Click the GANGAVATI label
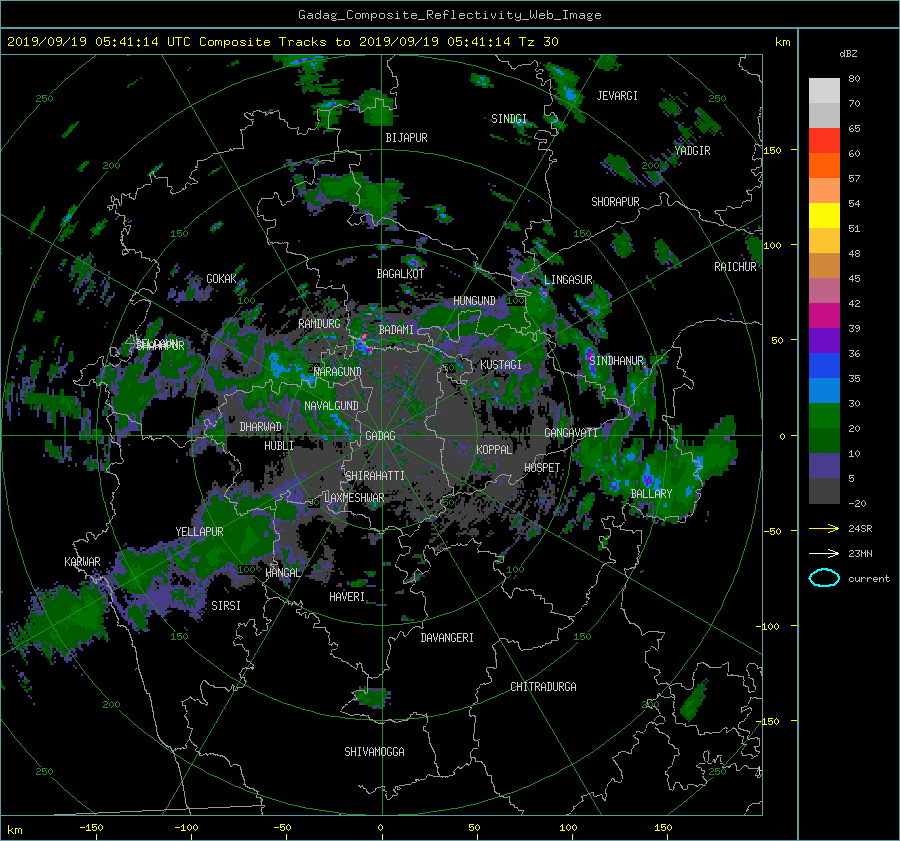The image size is (900, 841). click(571, 433)
